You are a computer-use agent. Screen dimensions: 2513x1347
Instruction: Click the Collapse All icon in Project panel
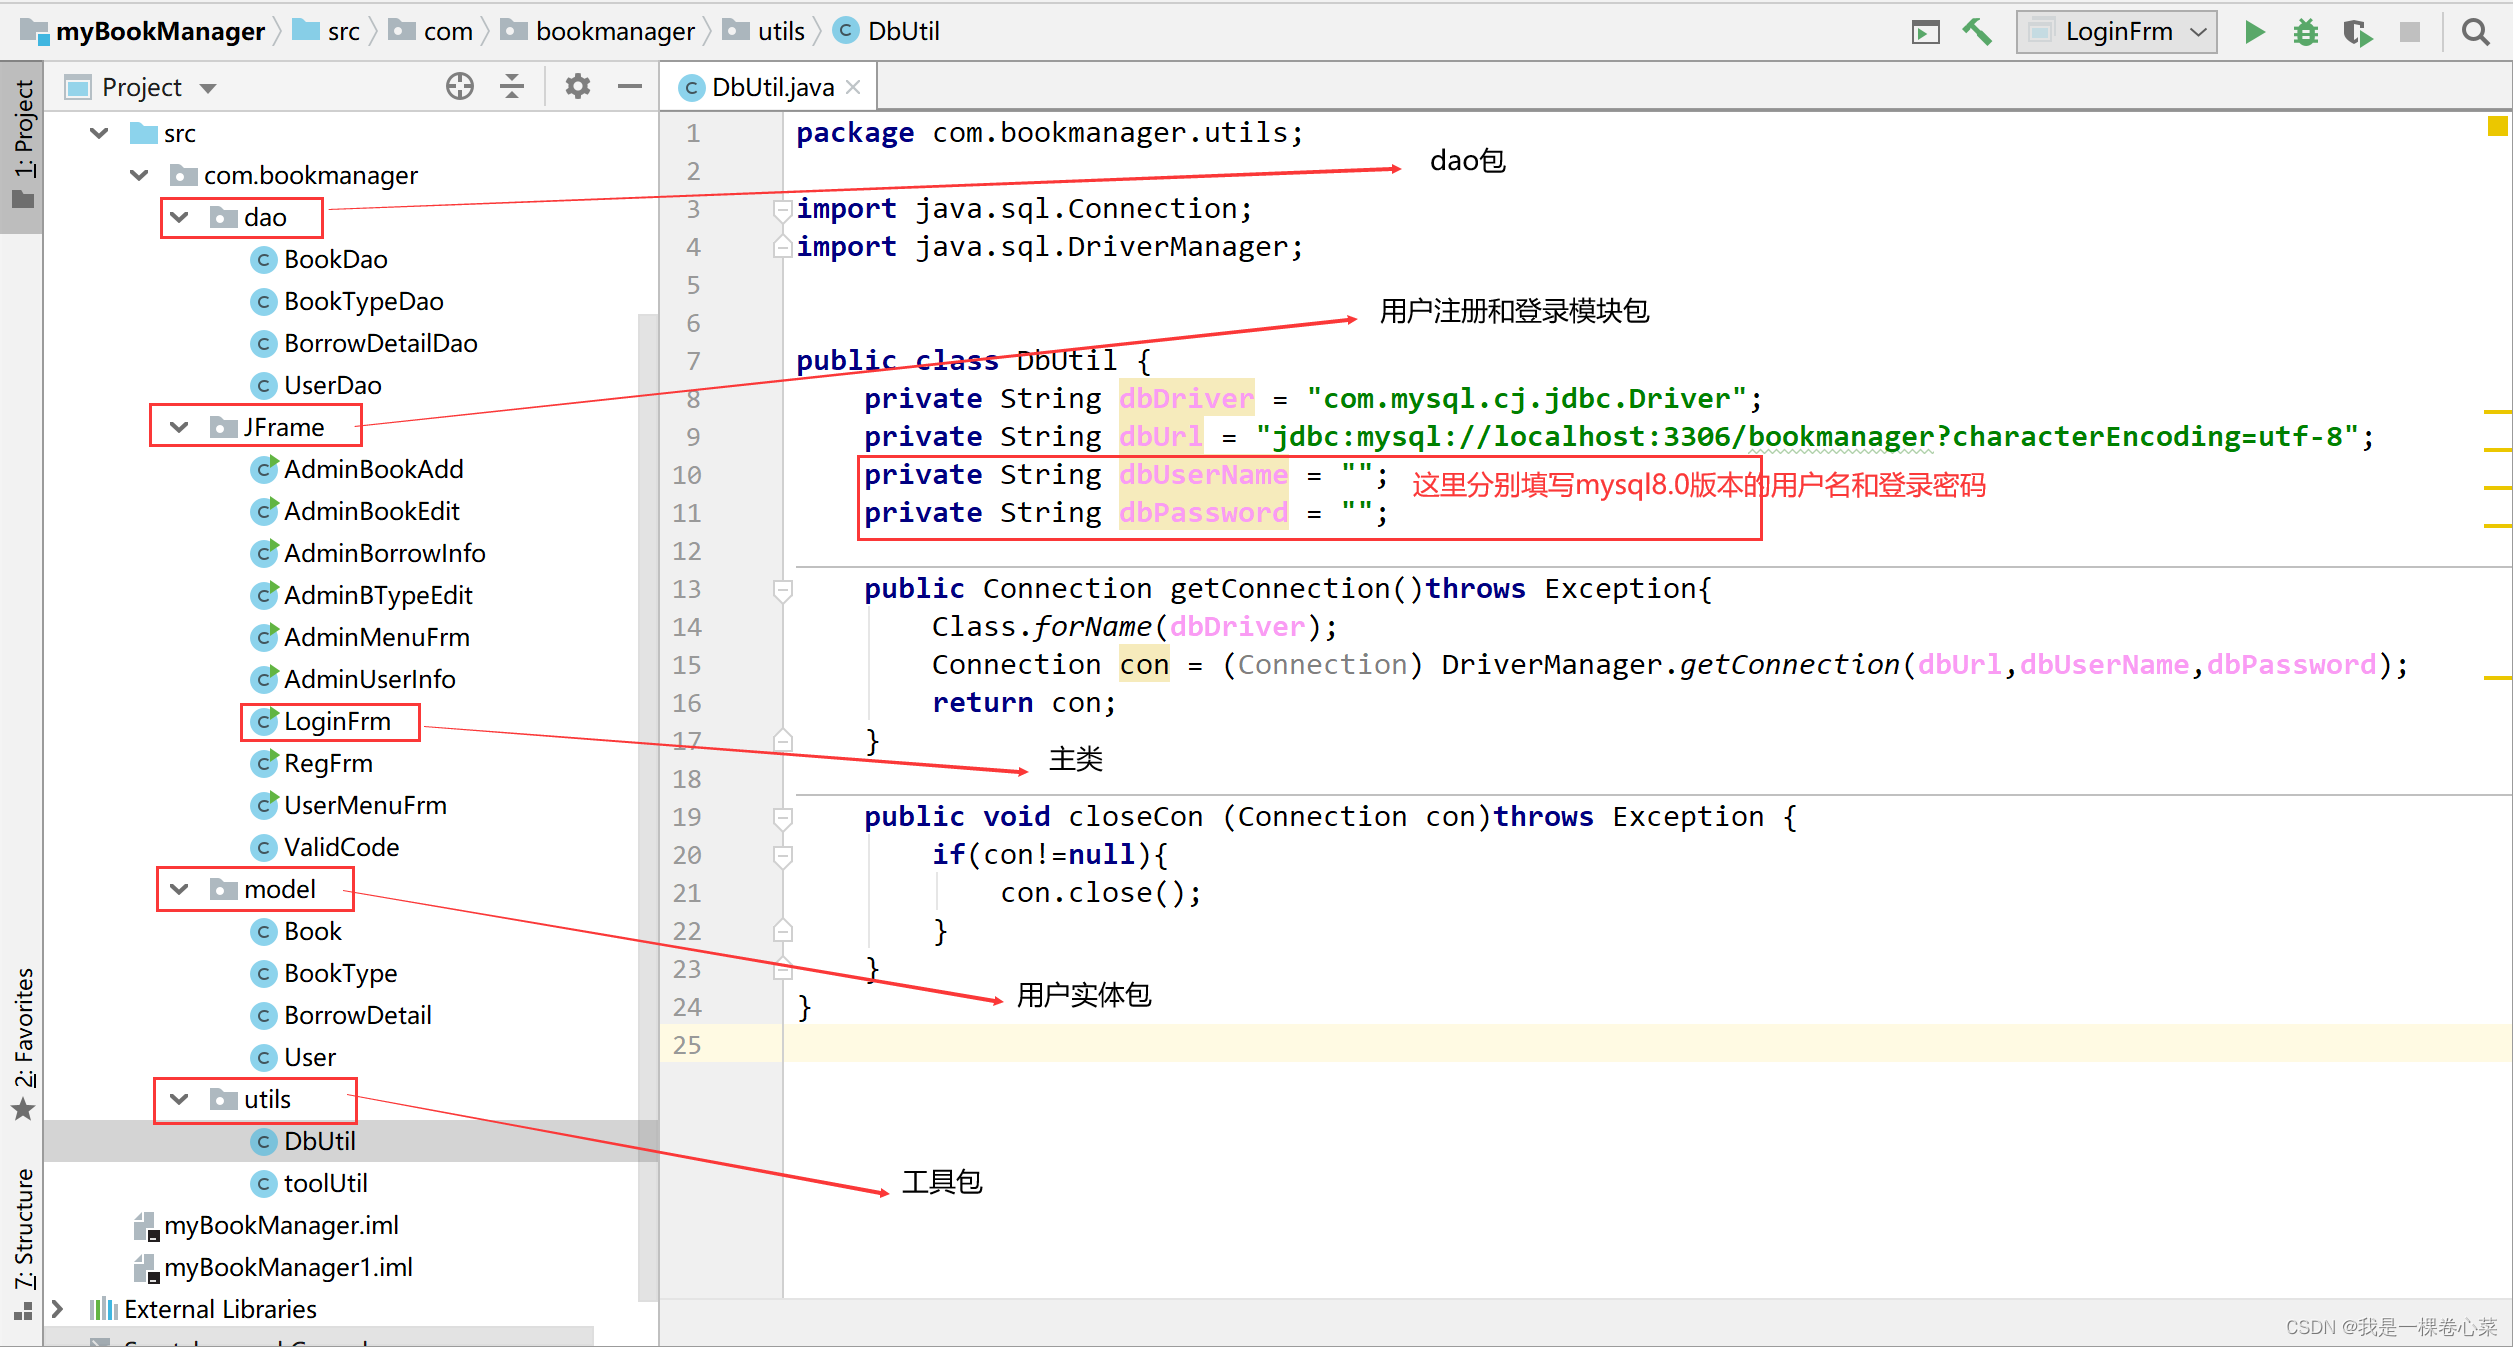tap(512, 87)
